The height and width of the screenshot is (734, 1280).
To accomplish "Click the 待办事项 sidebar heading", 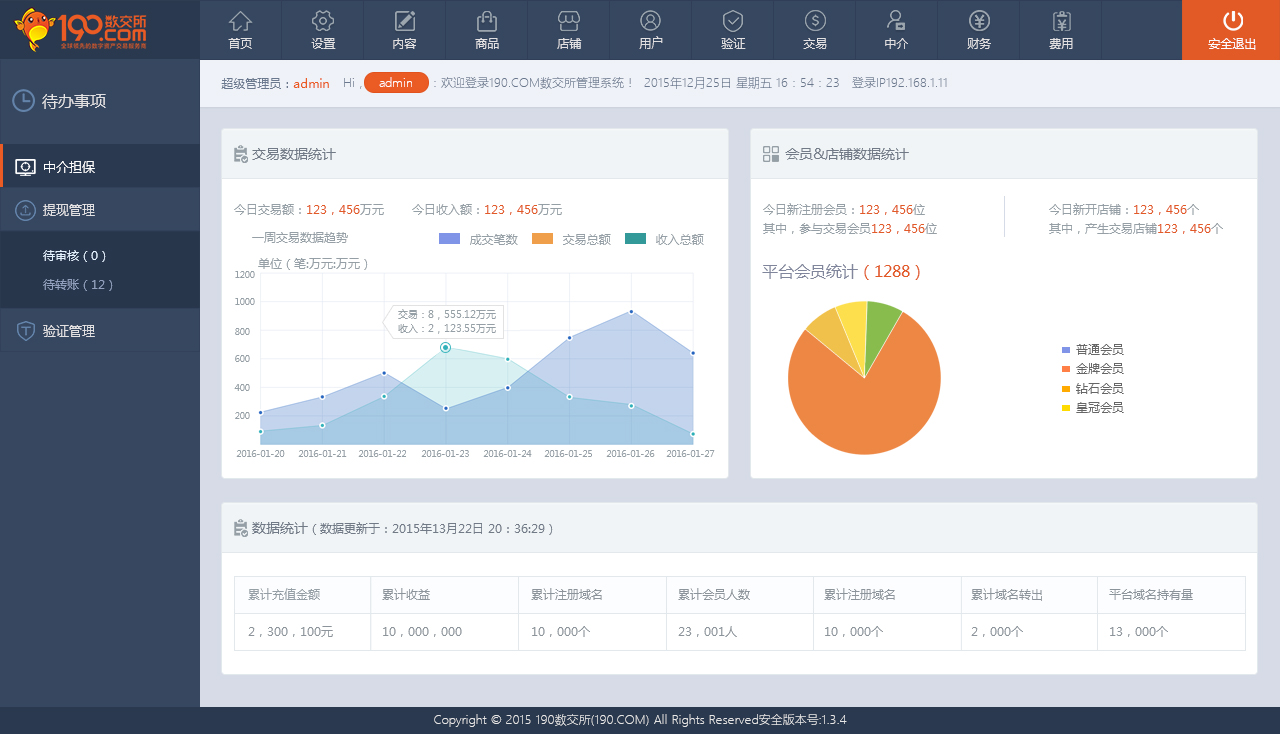I will pyautogui.click(x=74, y=101).
